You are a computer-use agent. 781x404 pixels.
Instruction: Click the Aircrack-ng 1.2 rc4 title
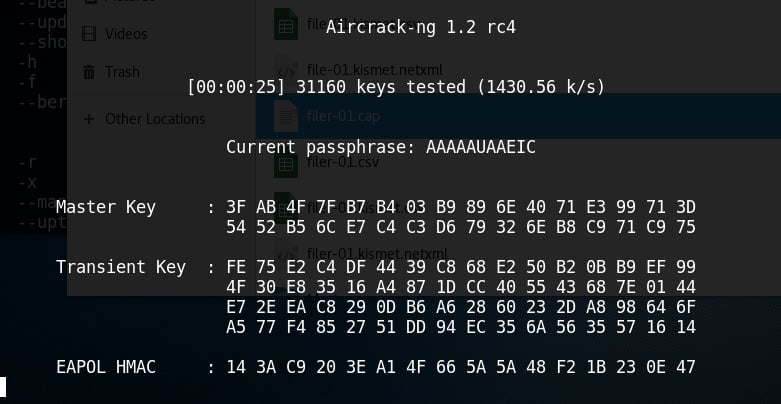click(420, 27)
